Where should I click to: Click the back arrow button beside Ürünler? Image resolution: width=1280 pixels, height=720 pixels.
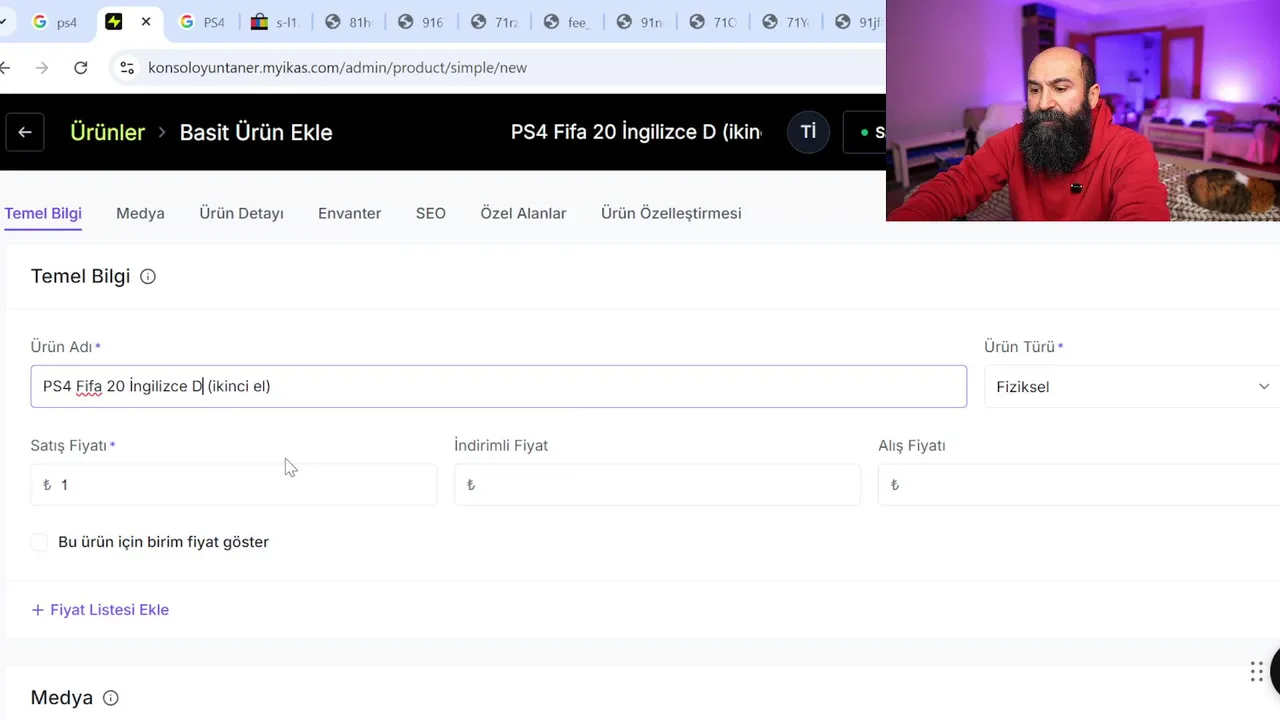click(x=25, y=132)
